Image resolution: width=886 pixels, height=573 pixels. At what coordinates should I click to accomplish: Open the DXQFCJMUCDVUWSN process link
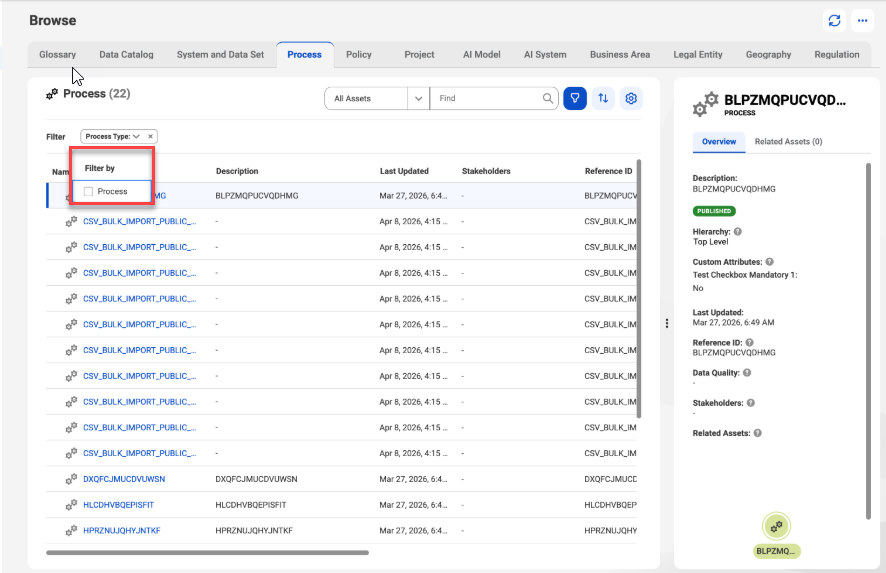124,479
